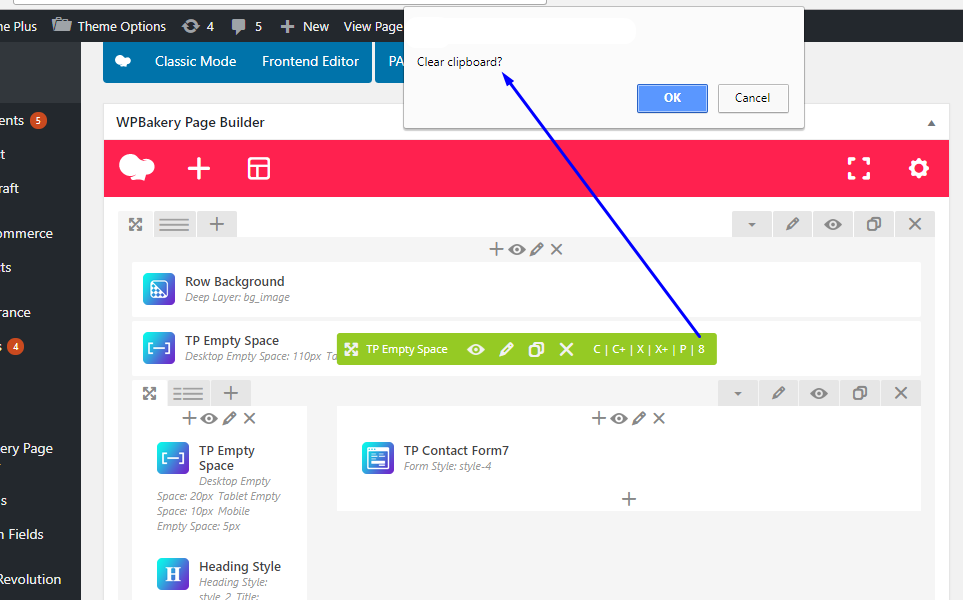Add column to the first row
The image size is (963, 600).
coord(216,224)
